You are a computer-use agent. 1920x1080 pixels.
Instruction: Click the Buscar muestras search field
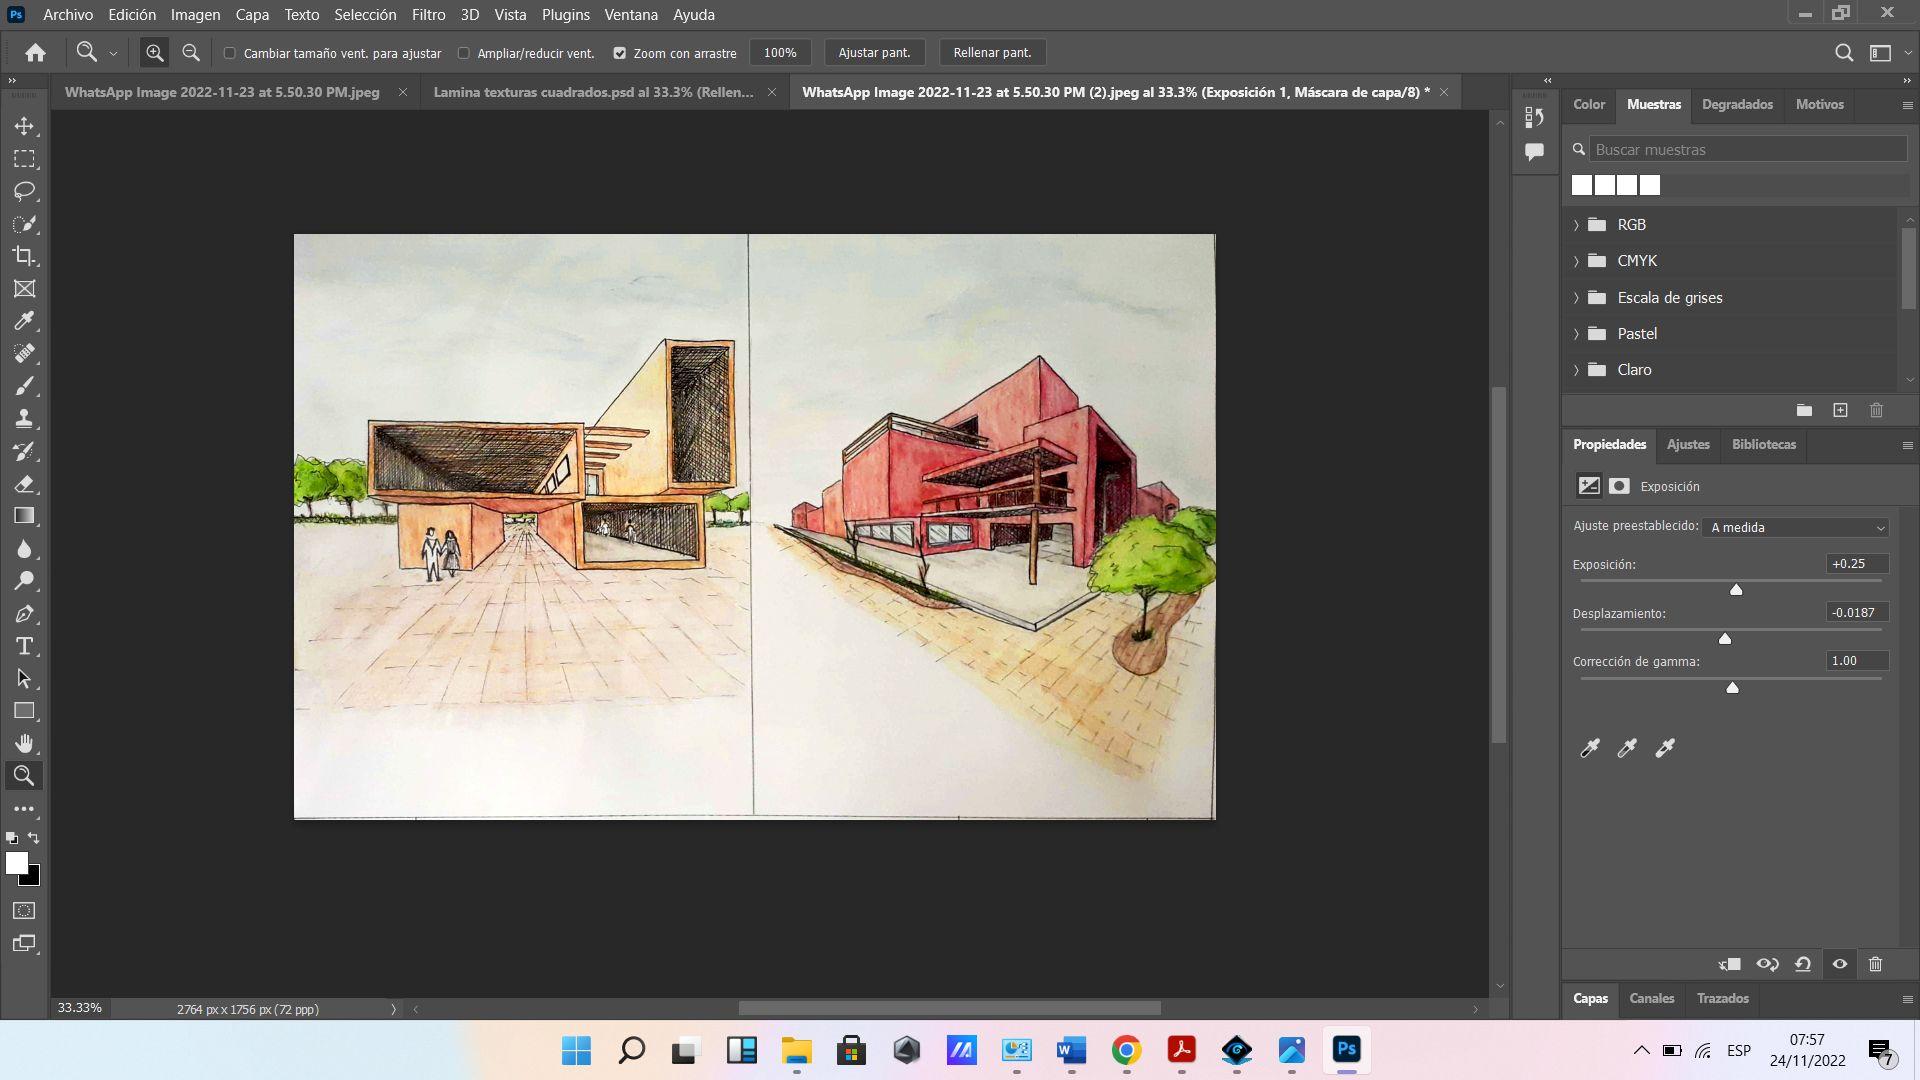click(1746, 150)
